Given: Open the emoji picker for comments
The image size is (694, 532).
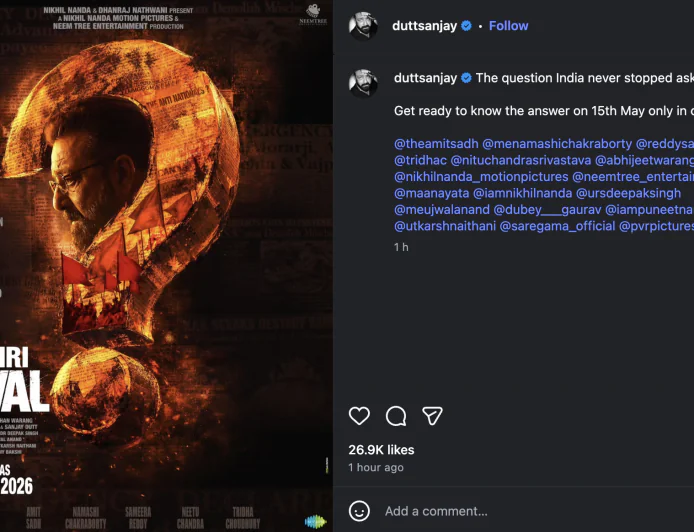Looking at the screenshot, I should 359,511.
